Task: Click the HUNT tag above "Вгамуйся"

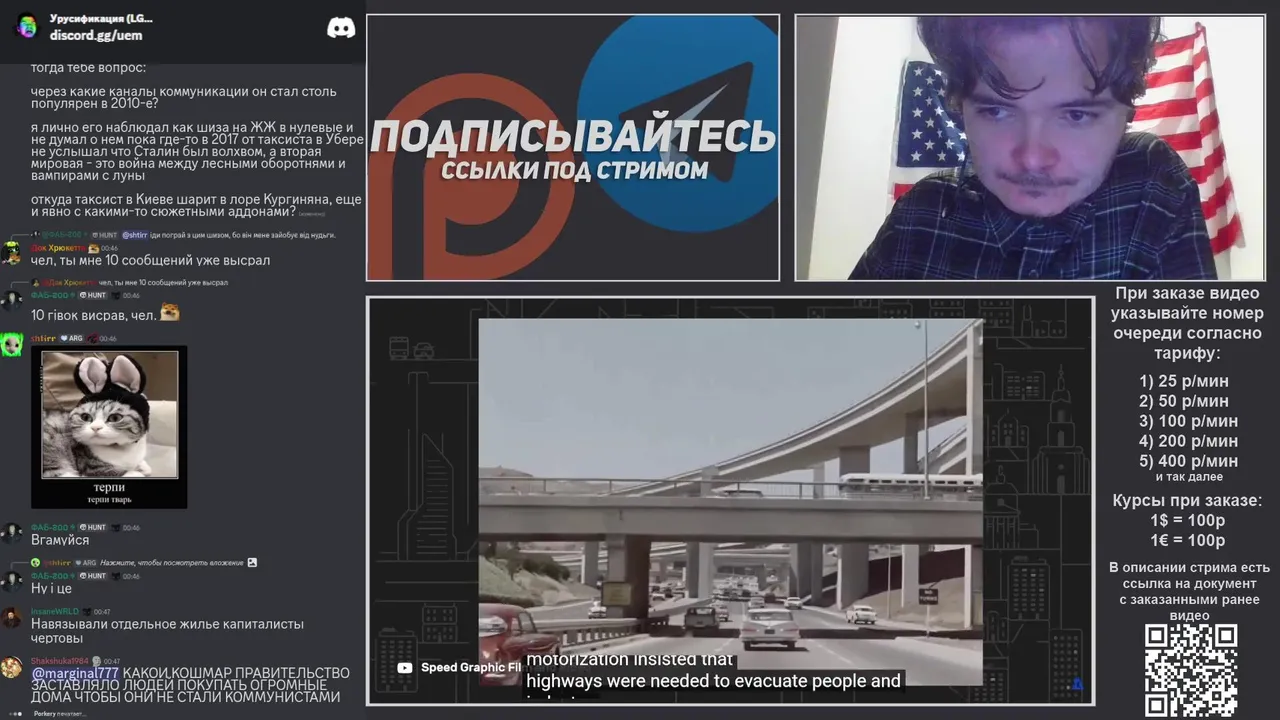Action: coord(92,527)
